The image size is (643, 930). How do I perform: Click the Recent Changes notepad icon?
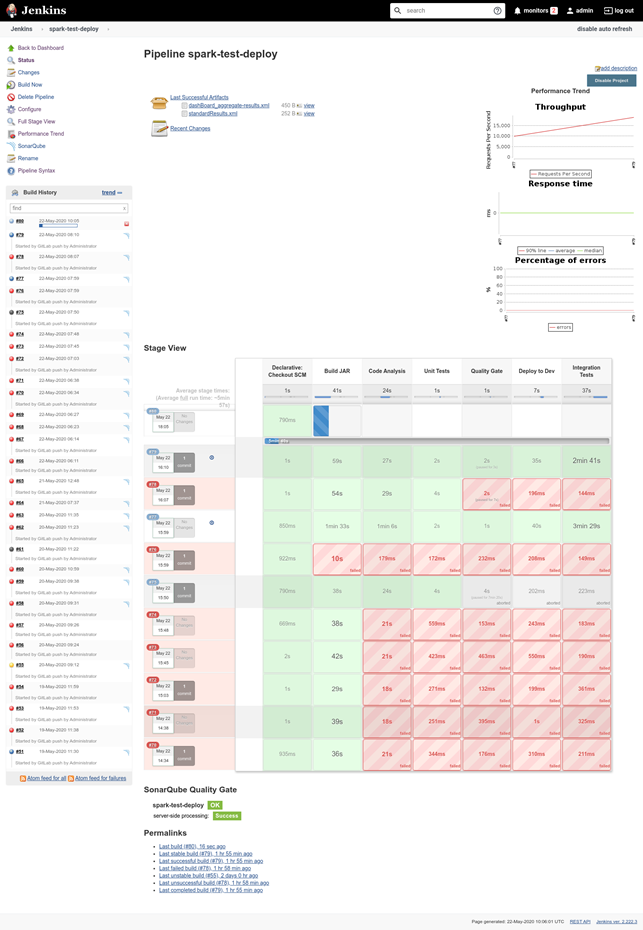coord(159,128)
